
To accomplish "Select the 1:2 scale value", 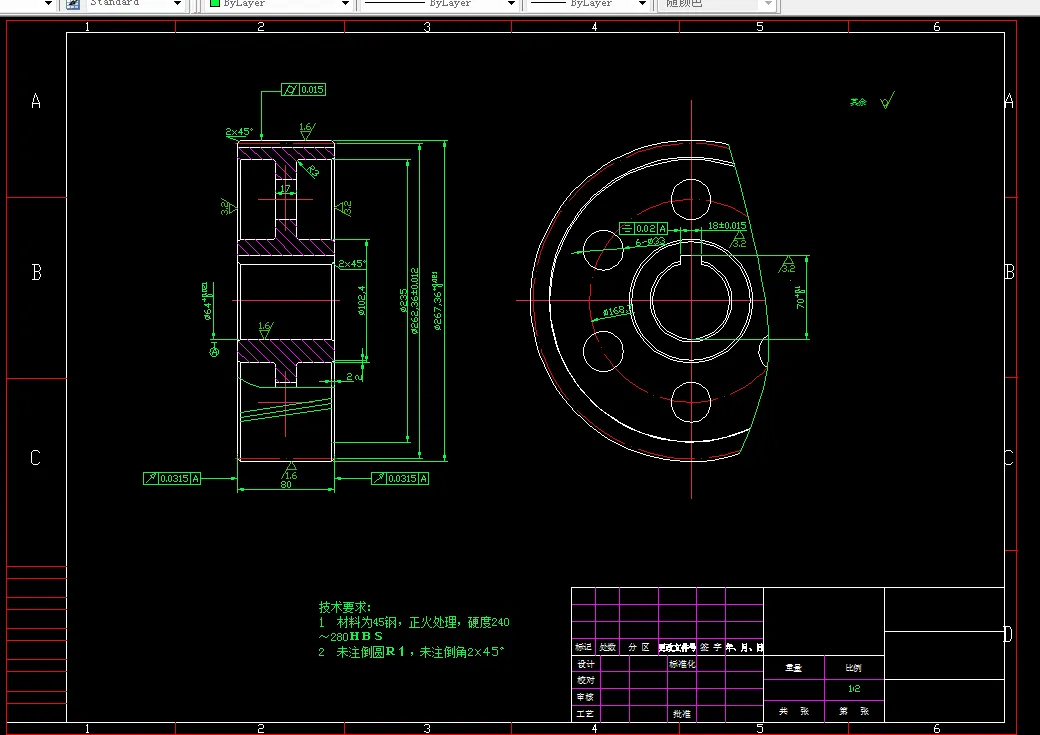I will 854,689.
